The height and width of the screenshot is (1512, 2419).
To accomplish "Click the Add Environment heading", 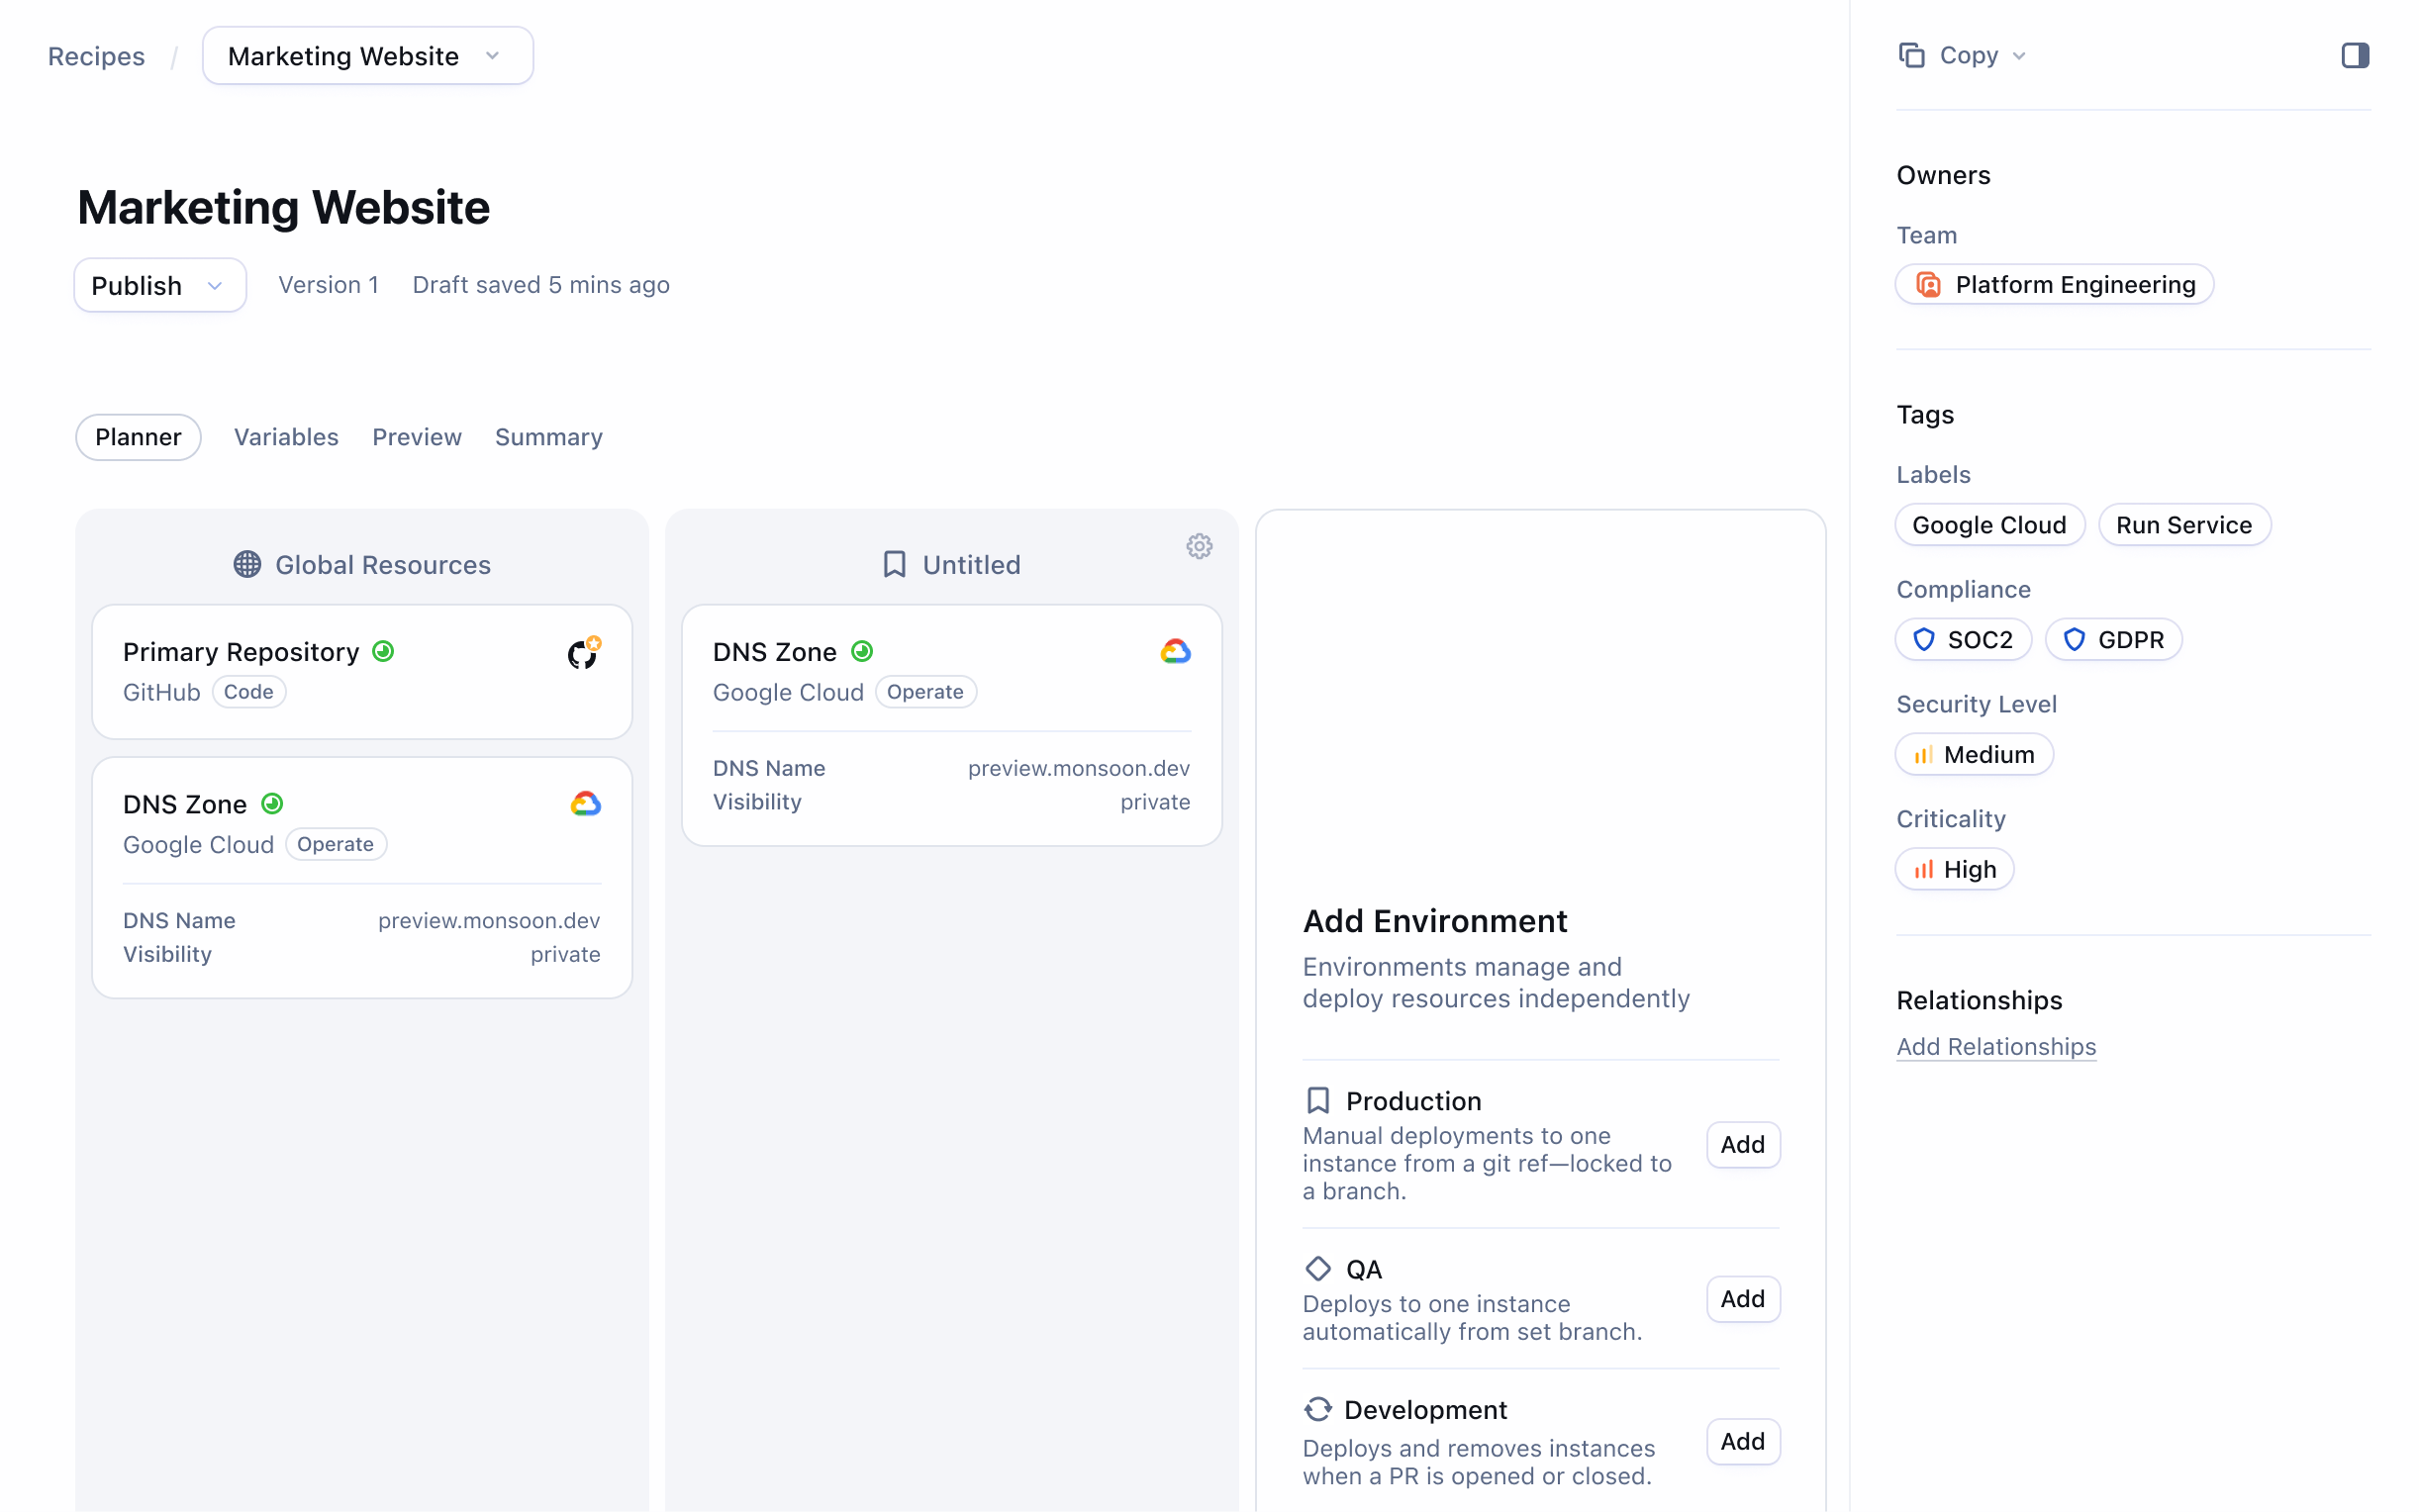I will click(1434, 921).
